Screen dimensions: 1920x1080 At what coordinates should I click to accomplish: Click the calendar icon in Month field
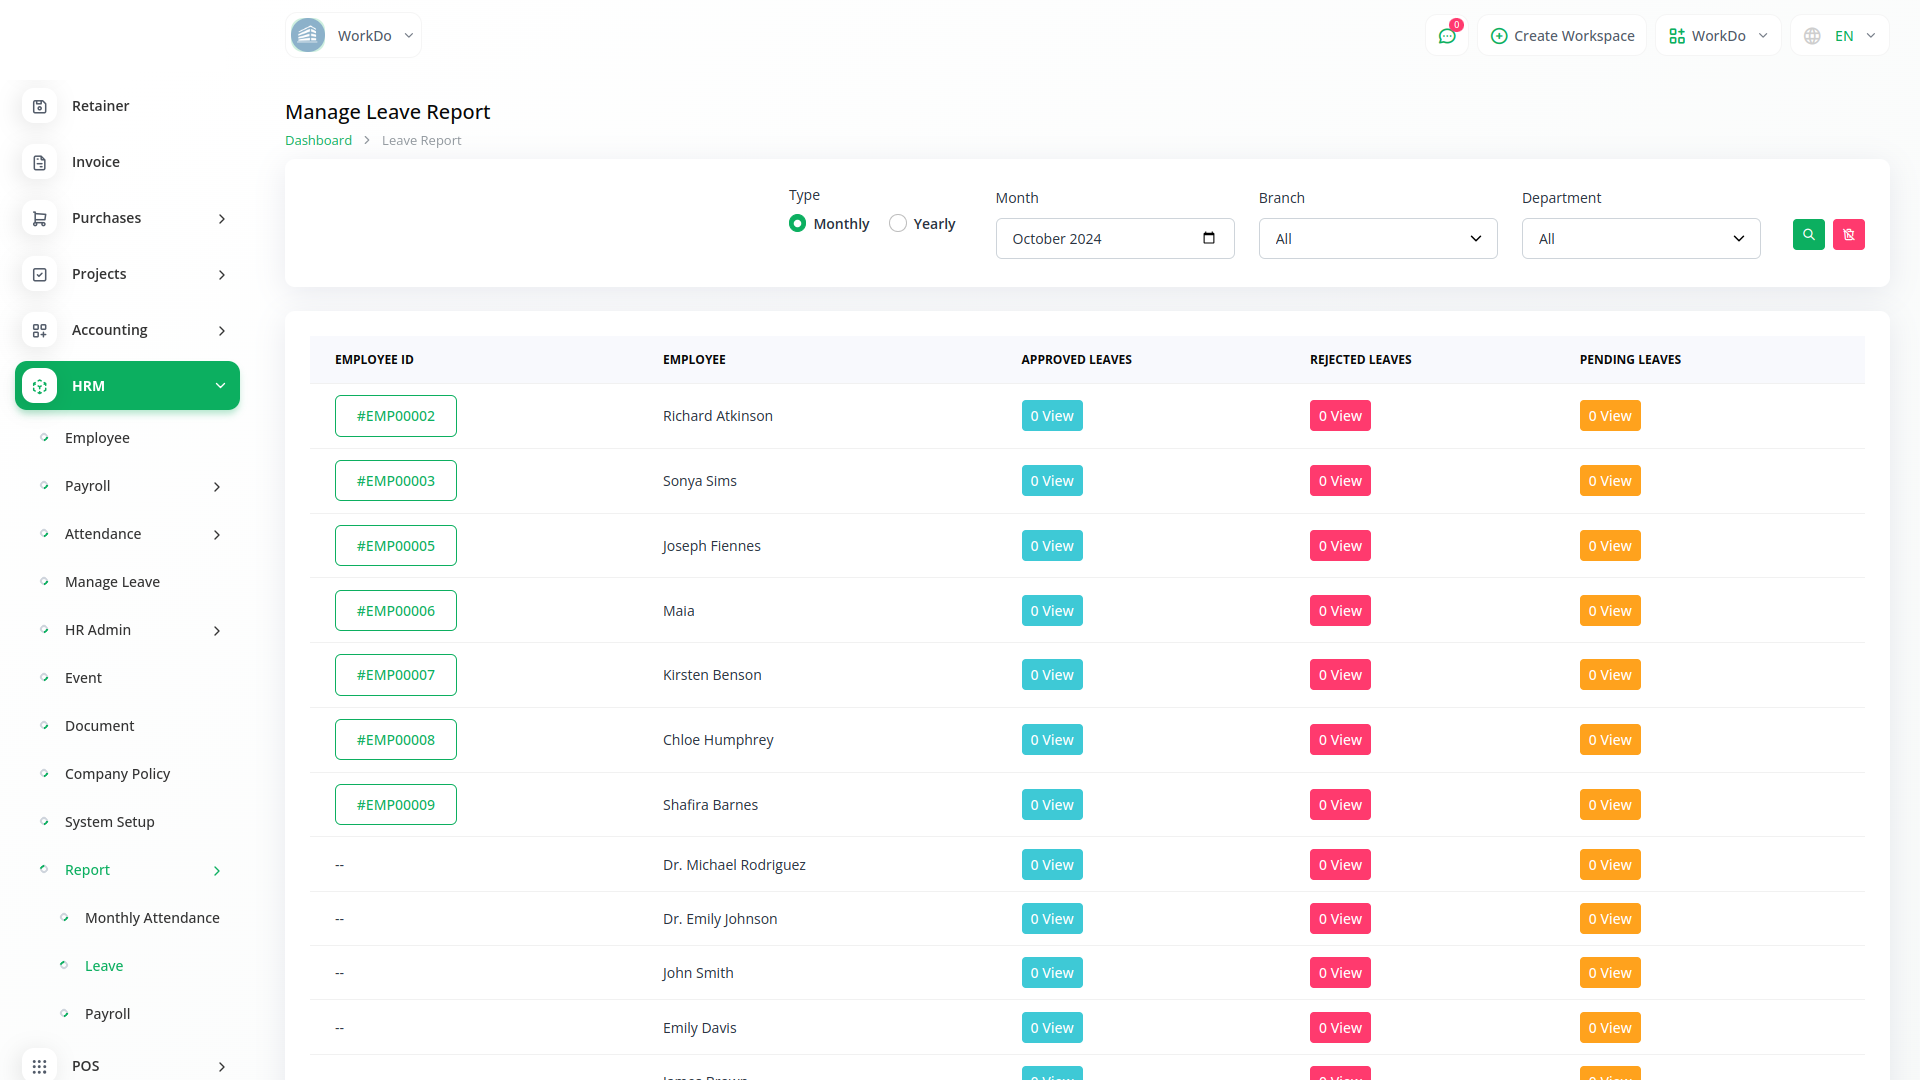coord(1208,238)
